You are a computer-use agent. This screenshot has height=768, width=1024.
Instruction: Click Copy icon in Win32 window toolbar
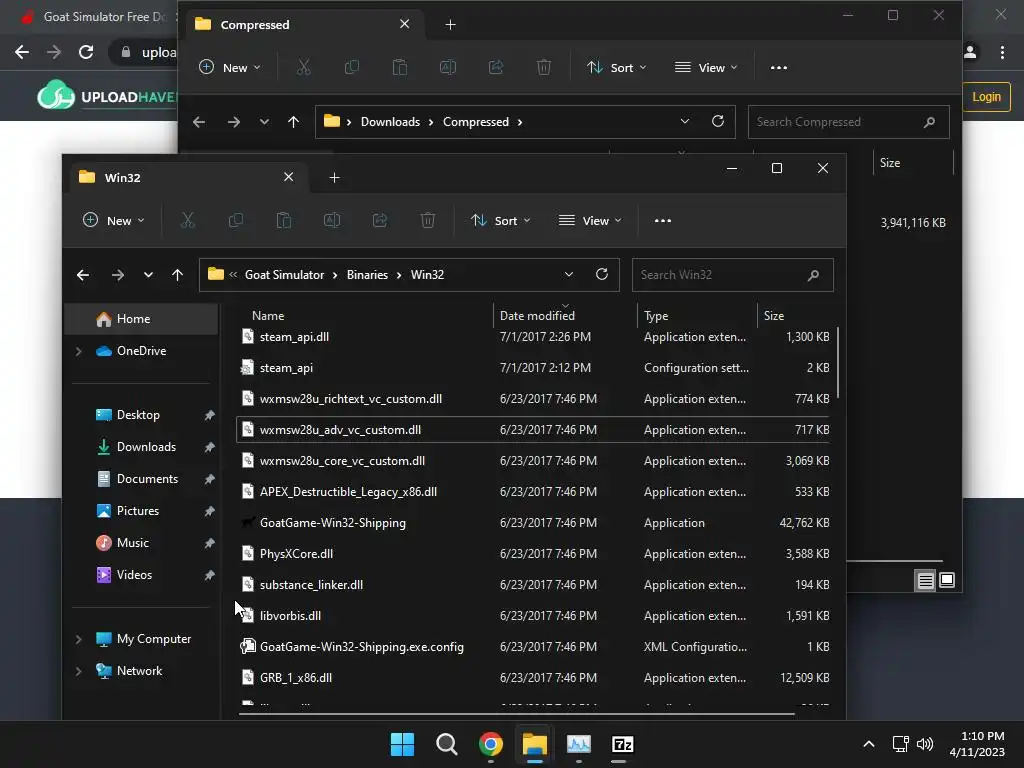(236, 221)
